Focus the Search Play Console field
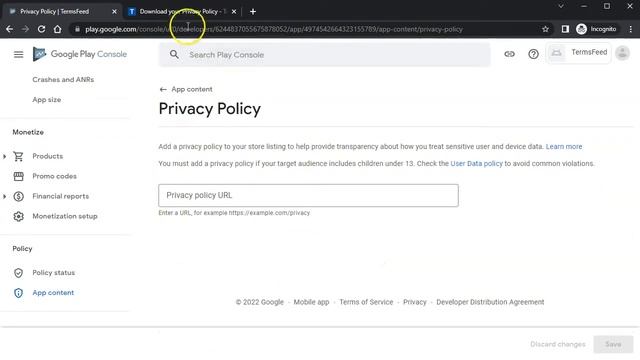 point(324,55)
